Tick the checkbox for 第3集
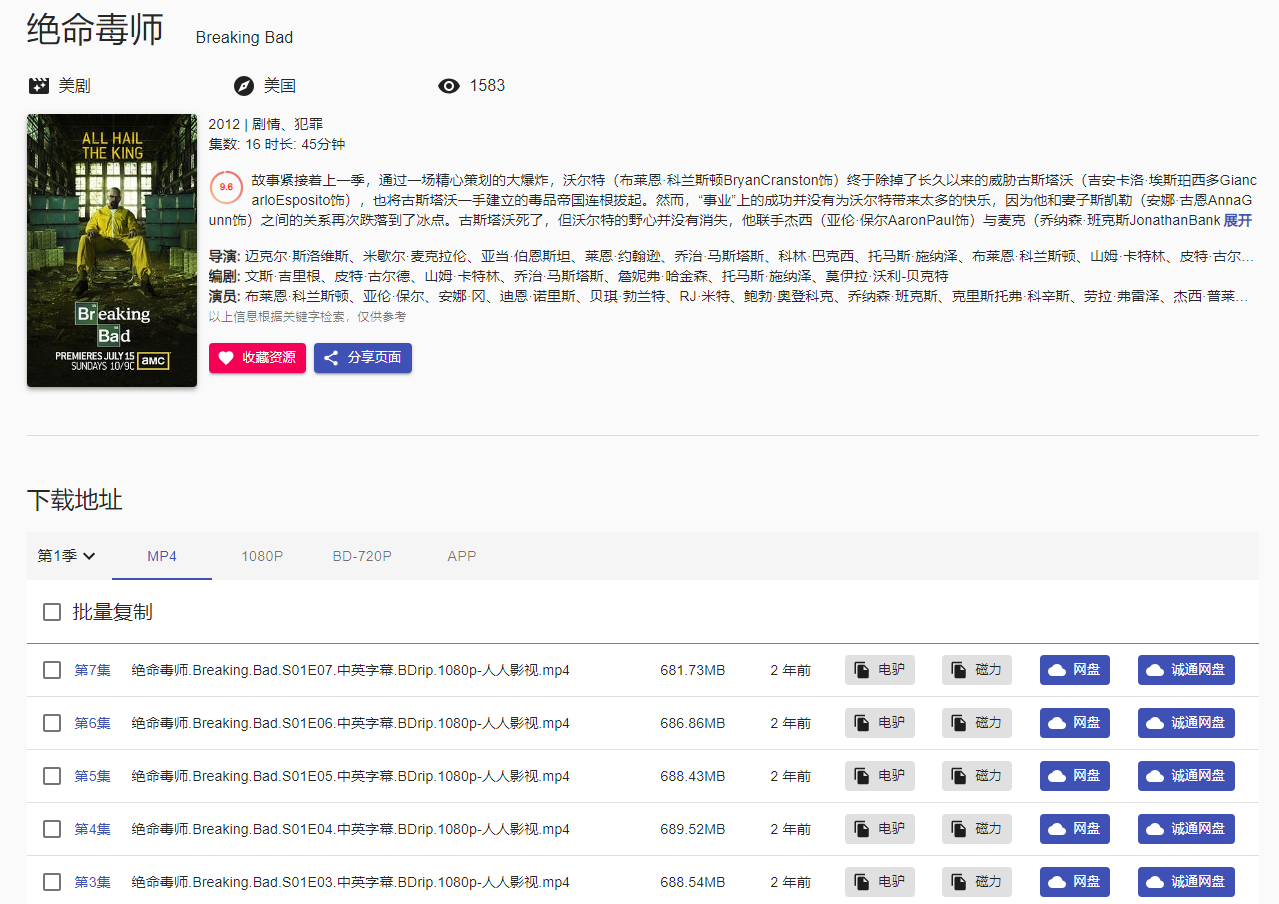Screen dimensions: 1279x904 click(52, 882)
